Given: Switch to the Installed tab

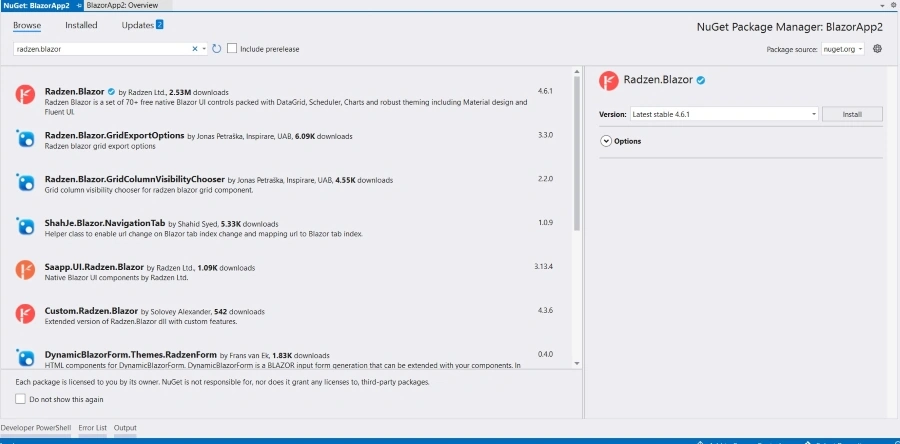Looking at the screenshot, I should click(81, 25).
